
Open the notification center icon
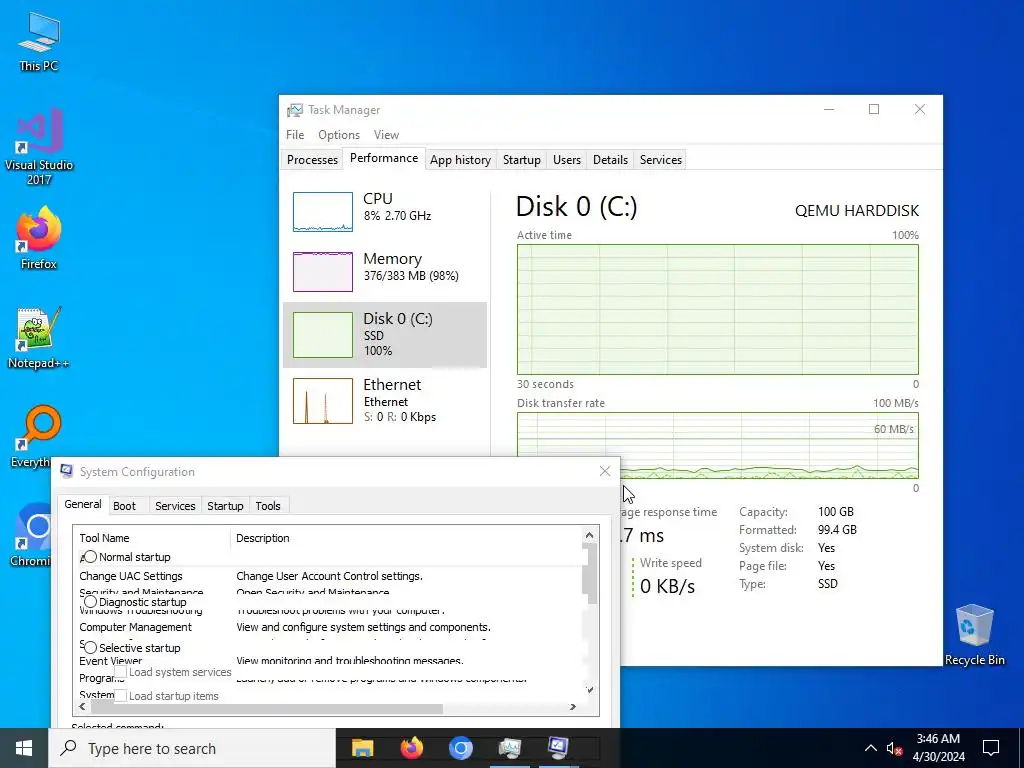click(x=991, y=748)
